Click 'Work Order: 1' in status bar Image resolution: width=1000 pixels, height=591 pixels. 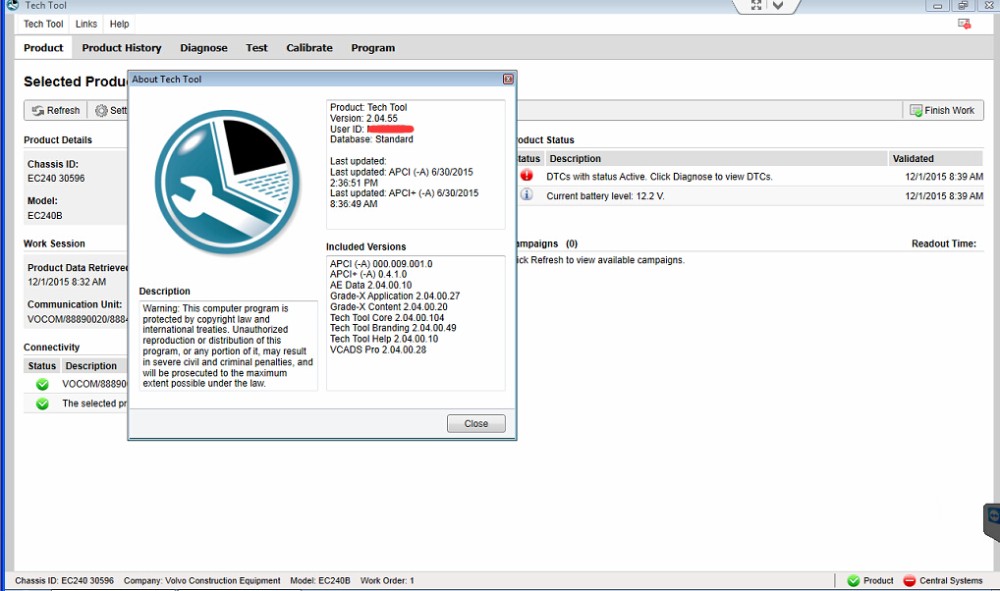point(387,581)
